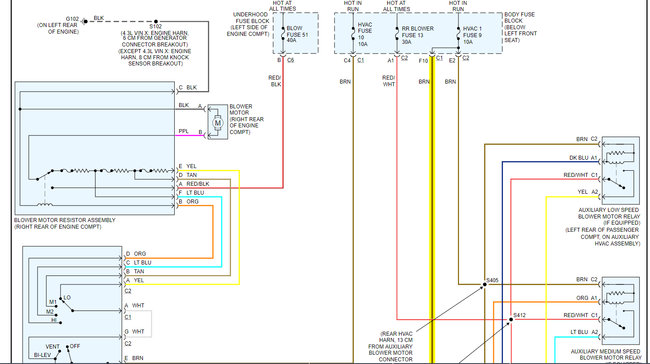650x364 pixels.
Task: Click the S102 splice dot
Action: tap(156, 21)
